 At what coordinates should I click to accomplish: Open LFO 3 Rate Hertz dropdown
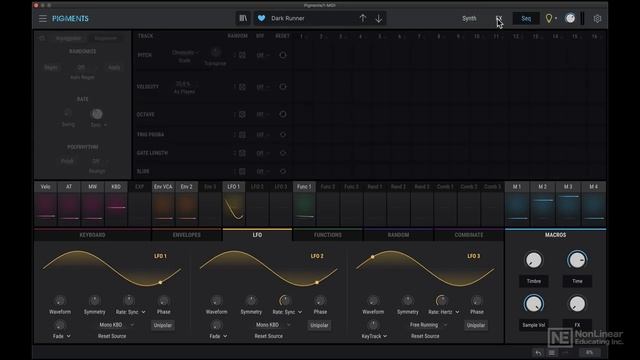(444, 312)
